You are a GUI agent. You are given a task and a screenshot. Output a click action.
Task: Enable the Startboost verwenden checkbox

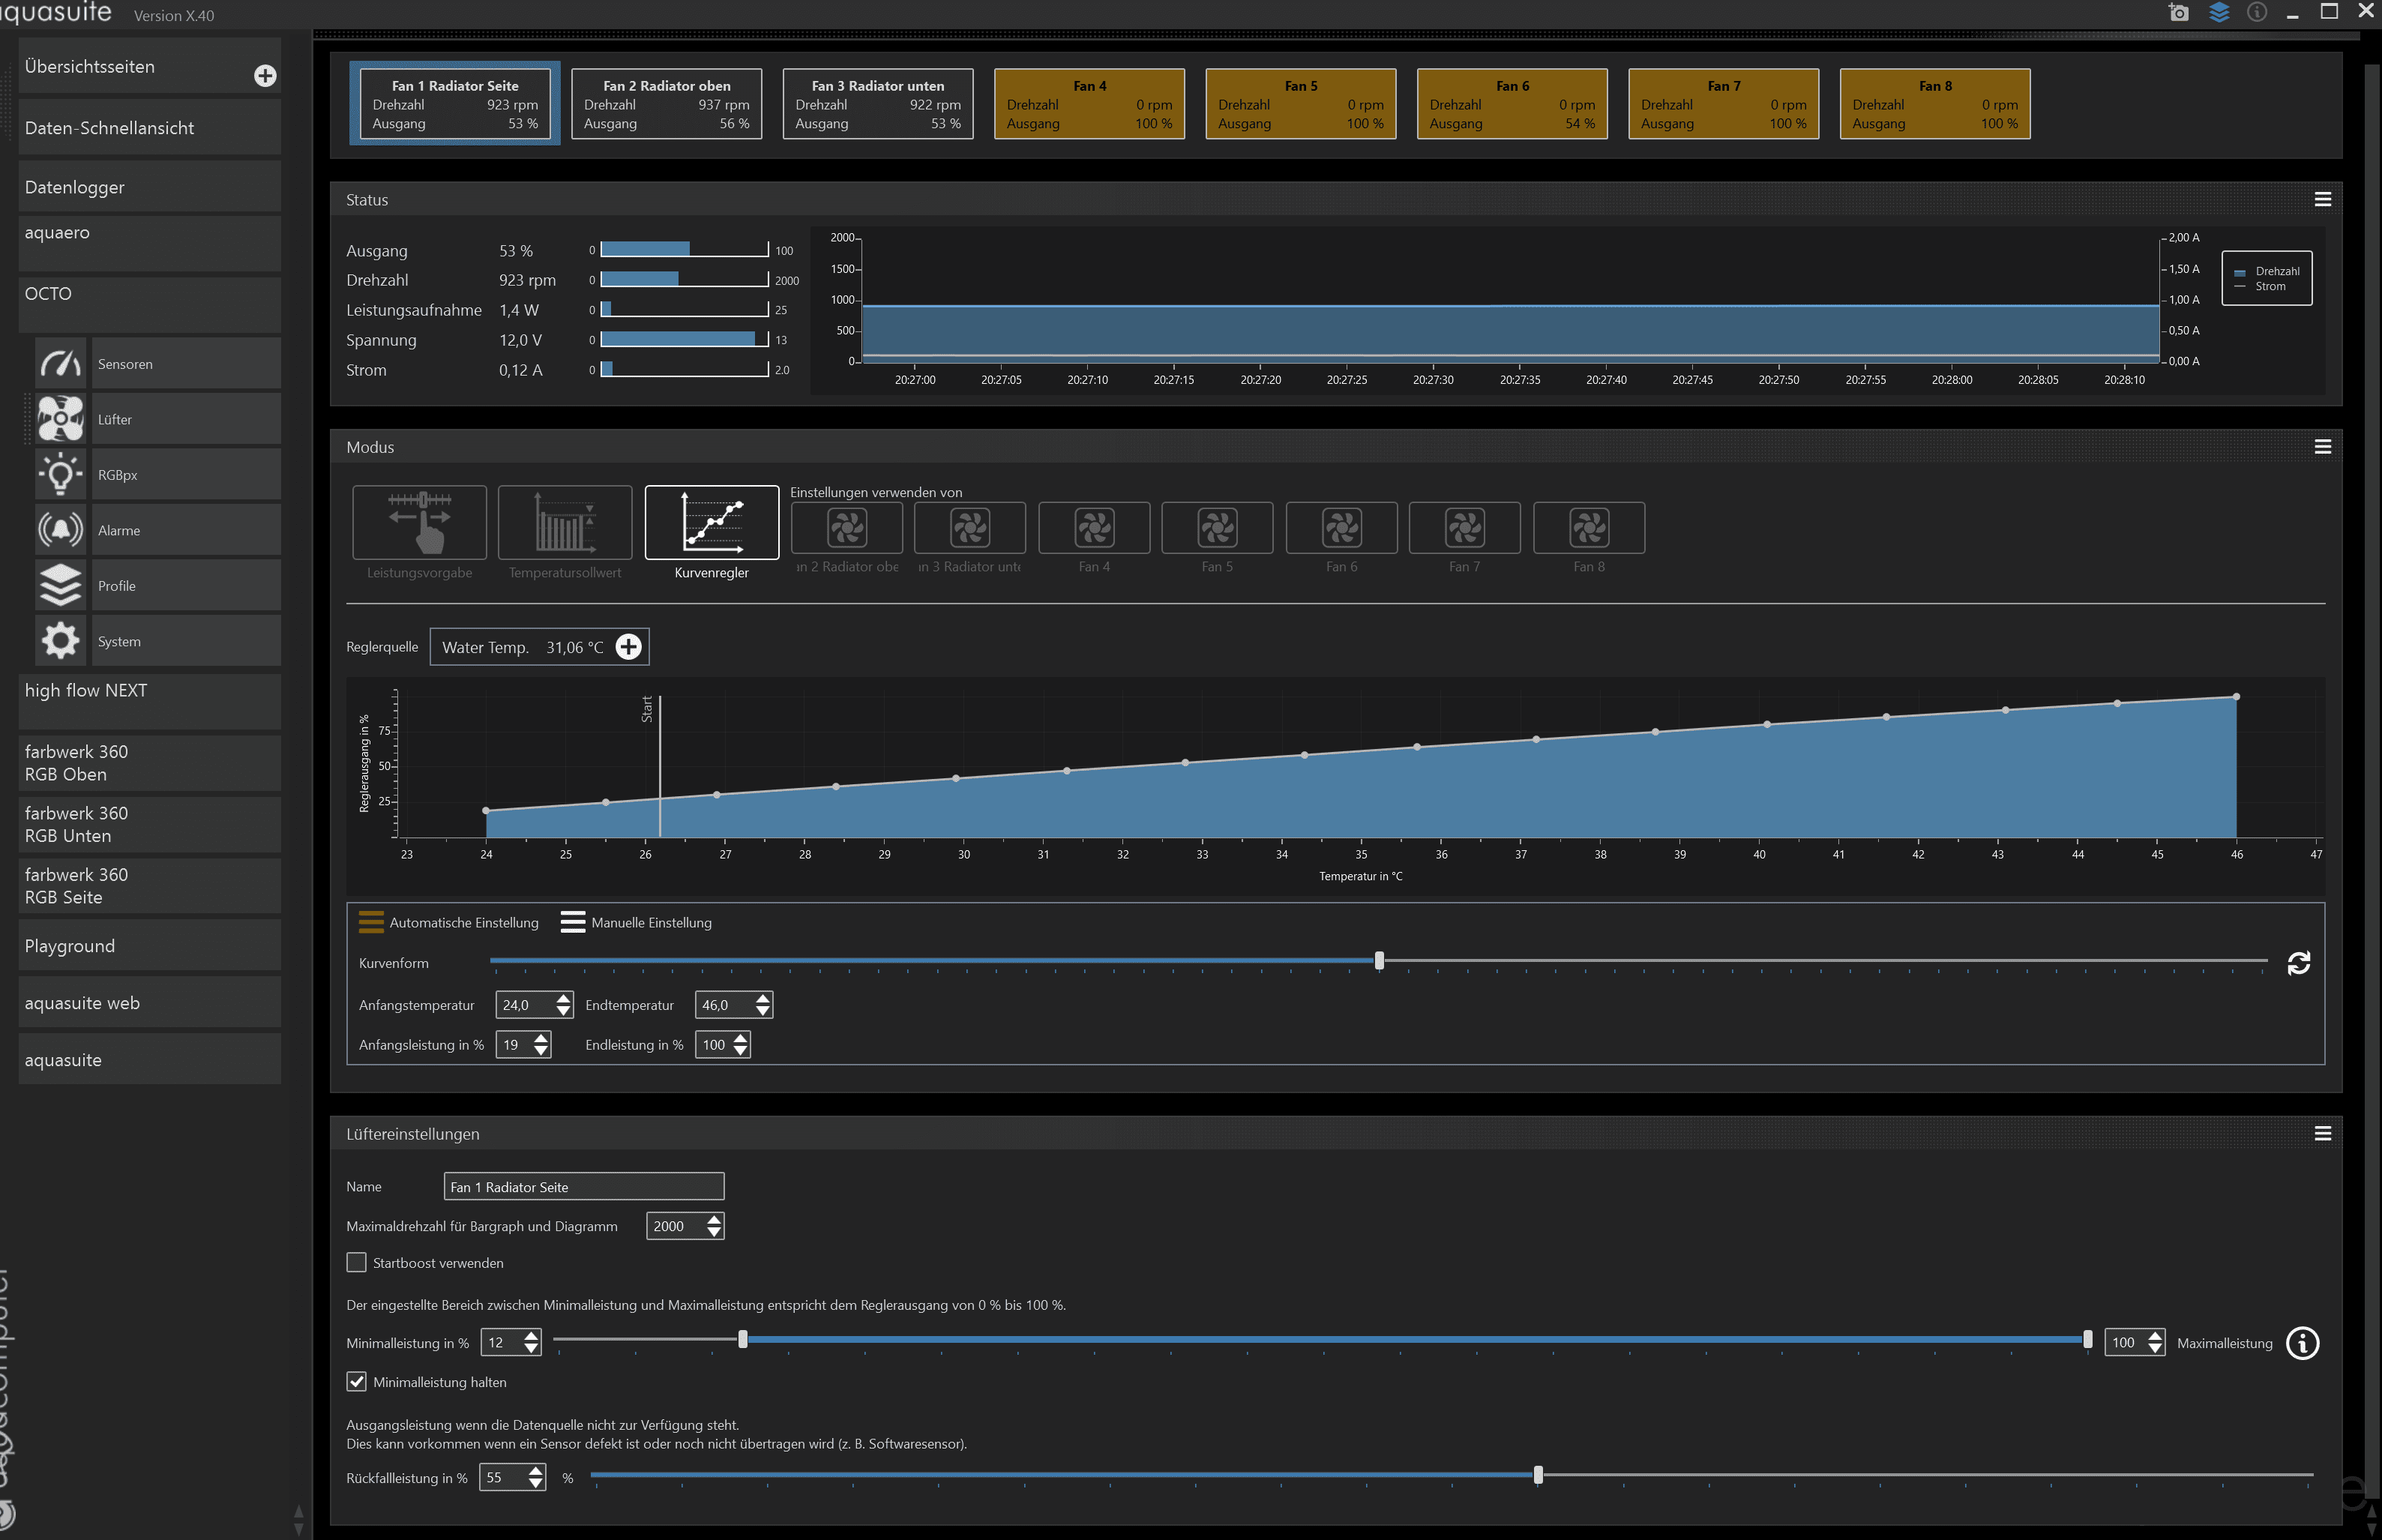click(x=356, y=1263)
